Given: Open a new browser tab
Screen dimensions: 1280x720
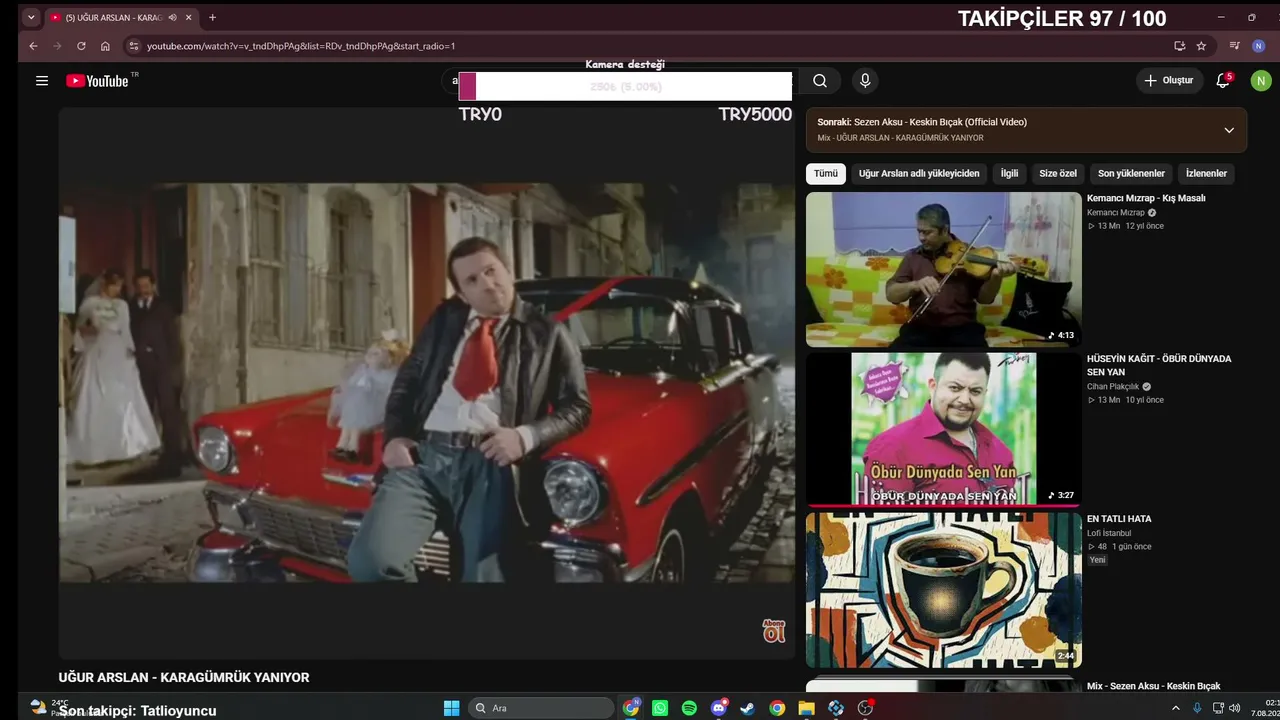Looking at the screenshot, I should click(212, 17).
